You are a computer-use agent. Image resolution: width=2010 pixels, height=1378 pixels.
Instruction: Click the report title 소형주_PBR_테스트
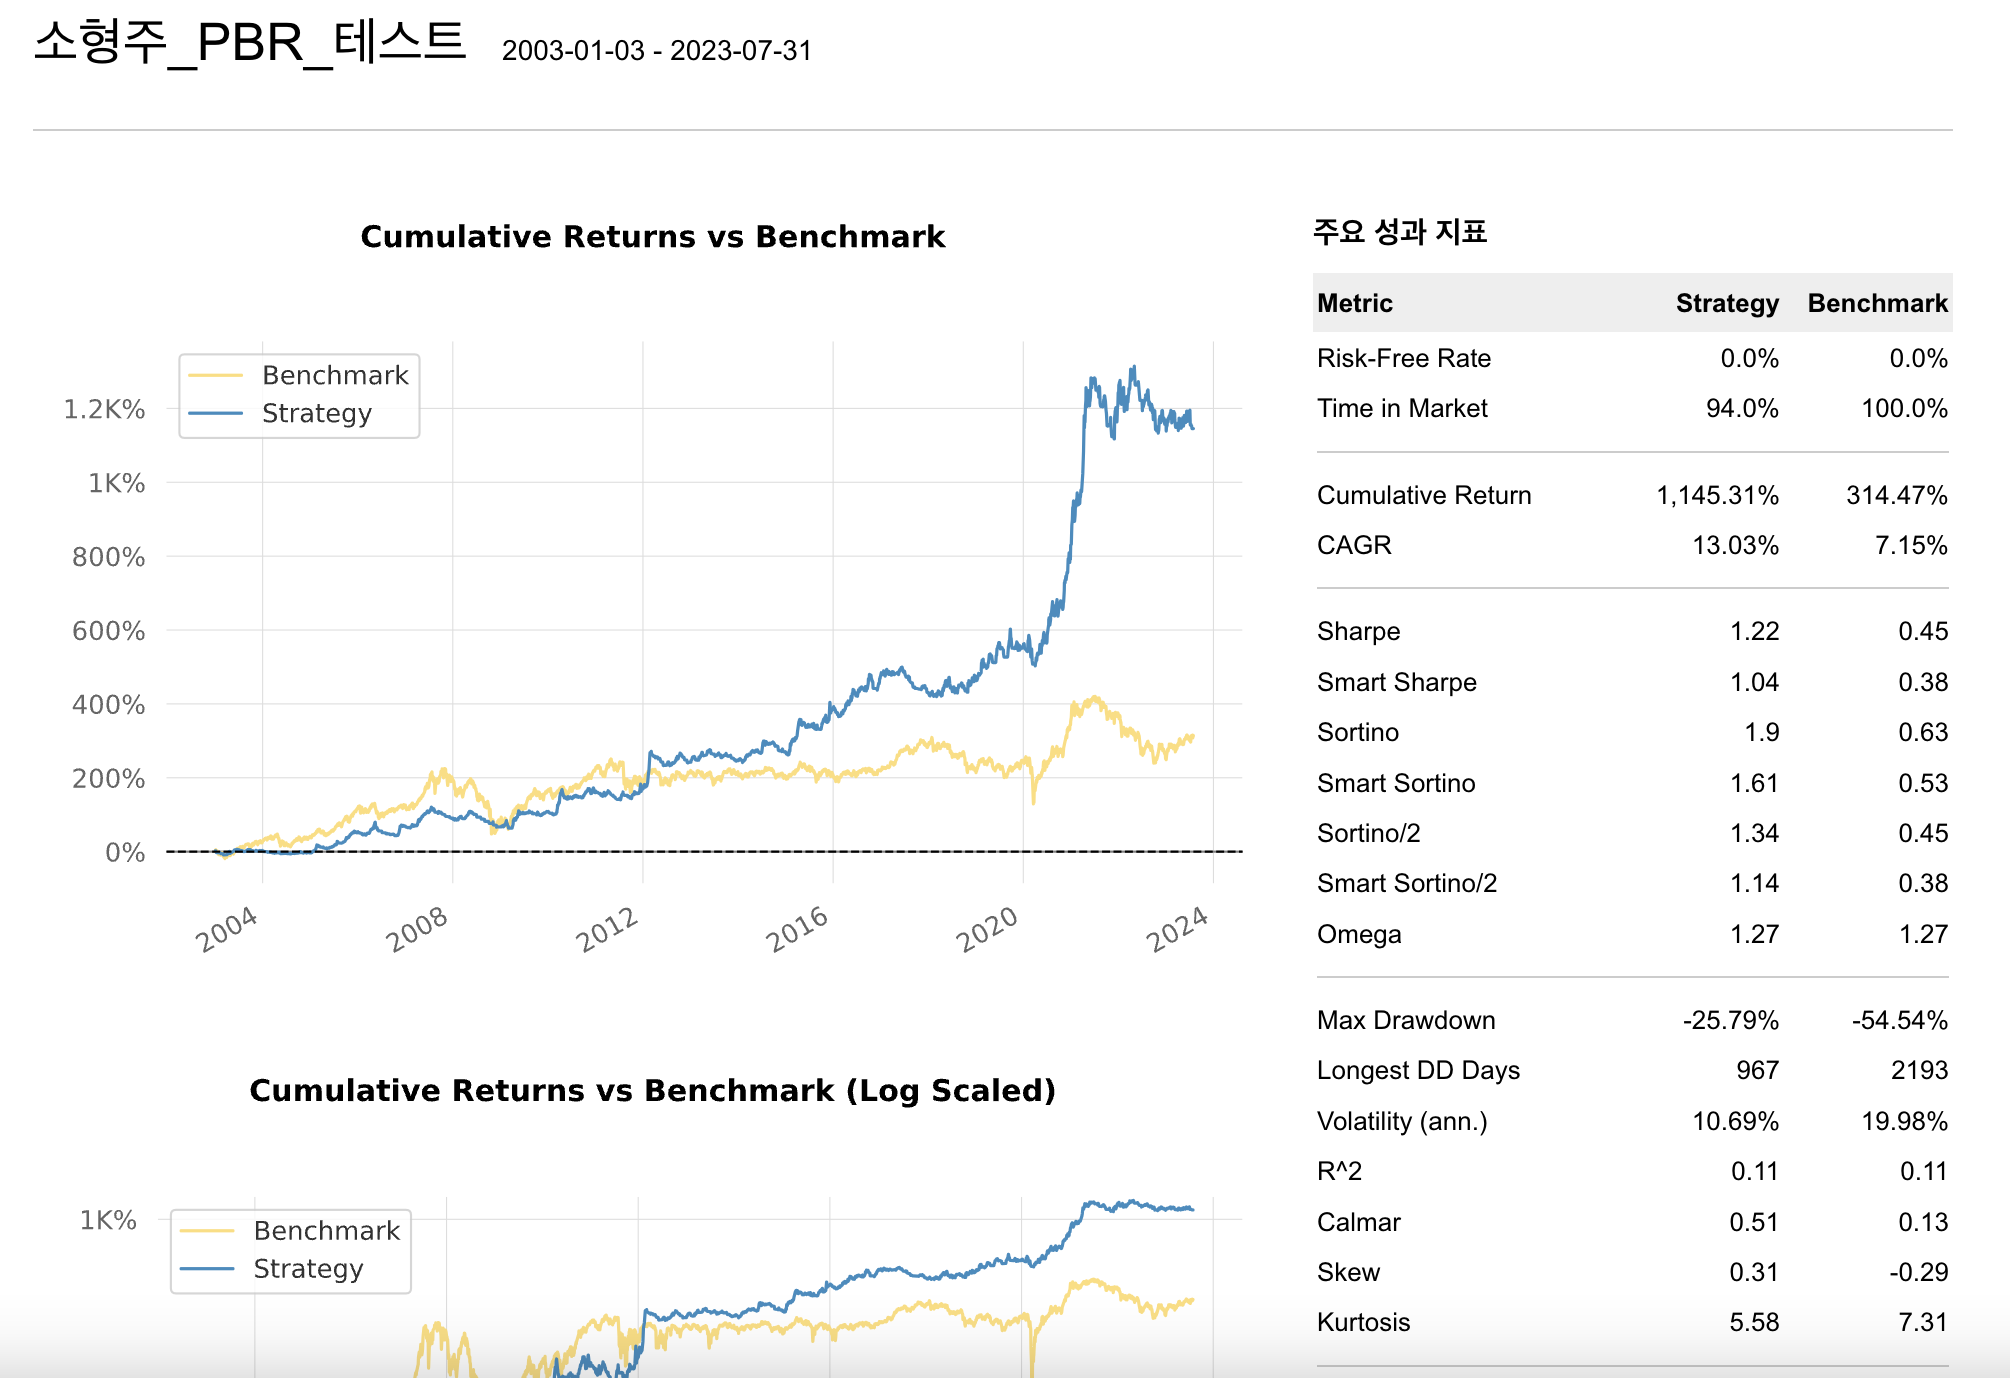[x=250, y=42]
